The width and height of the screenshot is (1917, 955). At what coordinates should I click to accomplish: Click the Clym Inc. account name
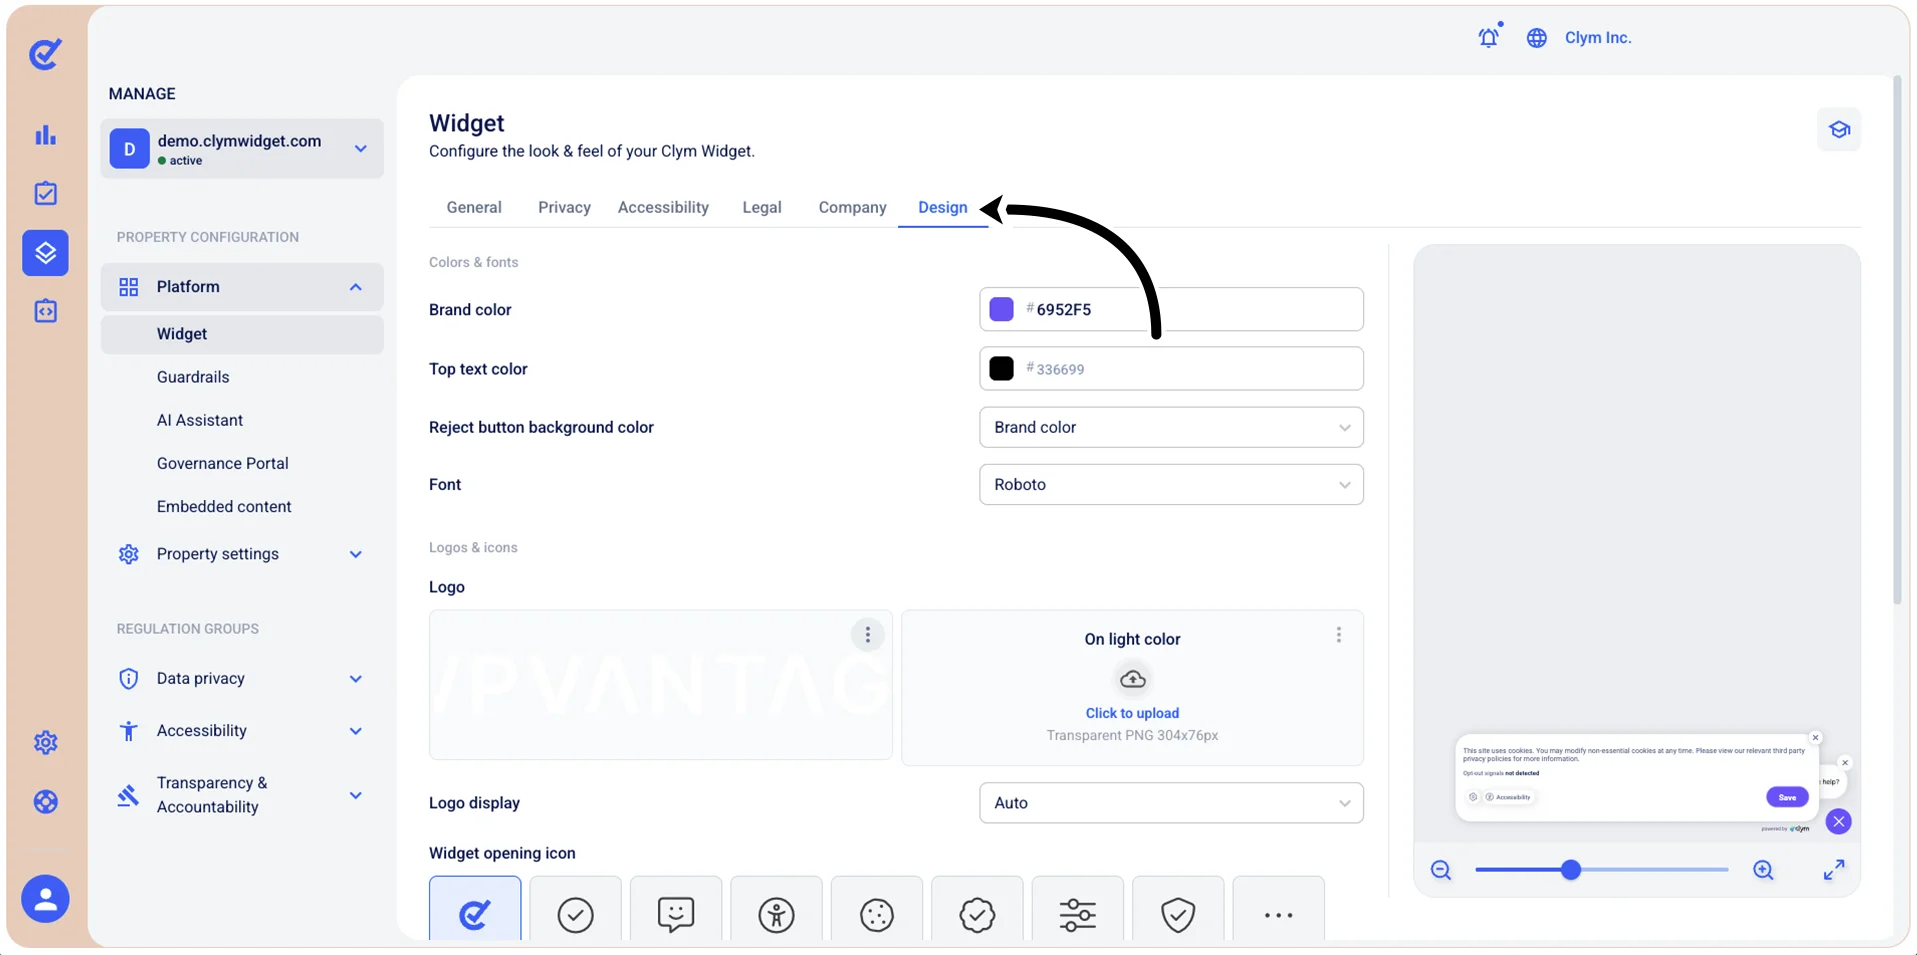[x=1598, y=38]
